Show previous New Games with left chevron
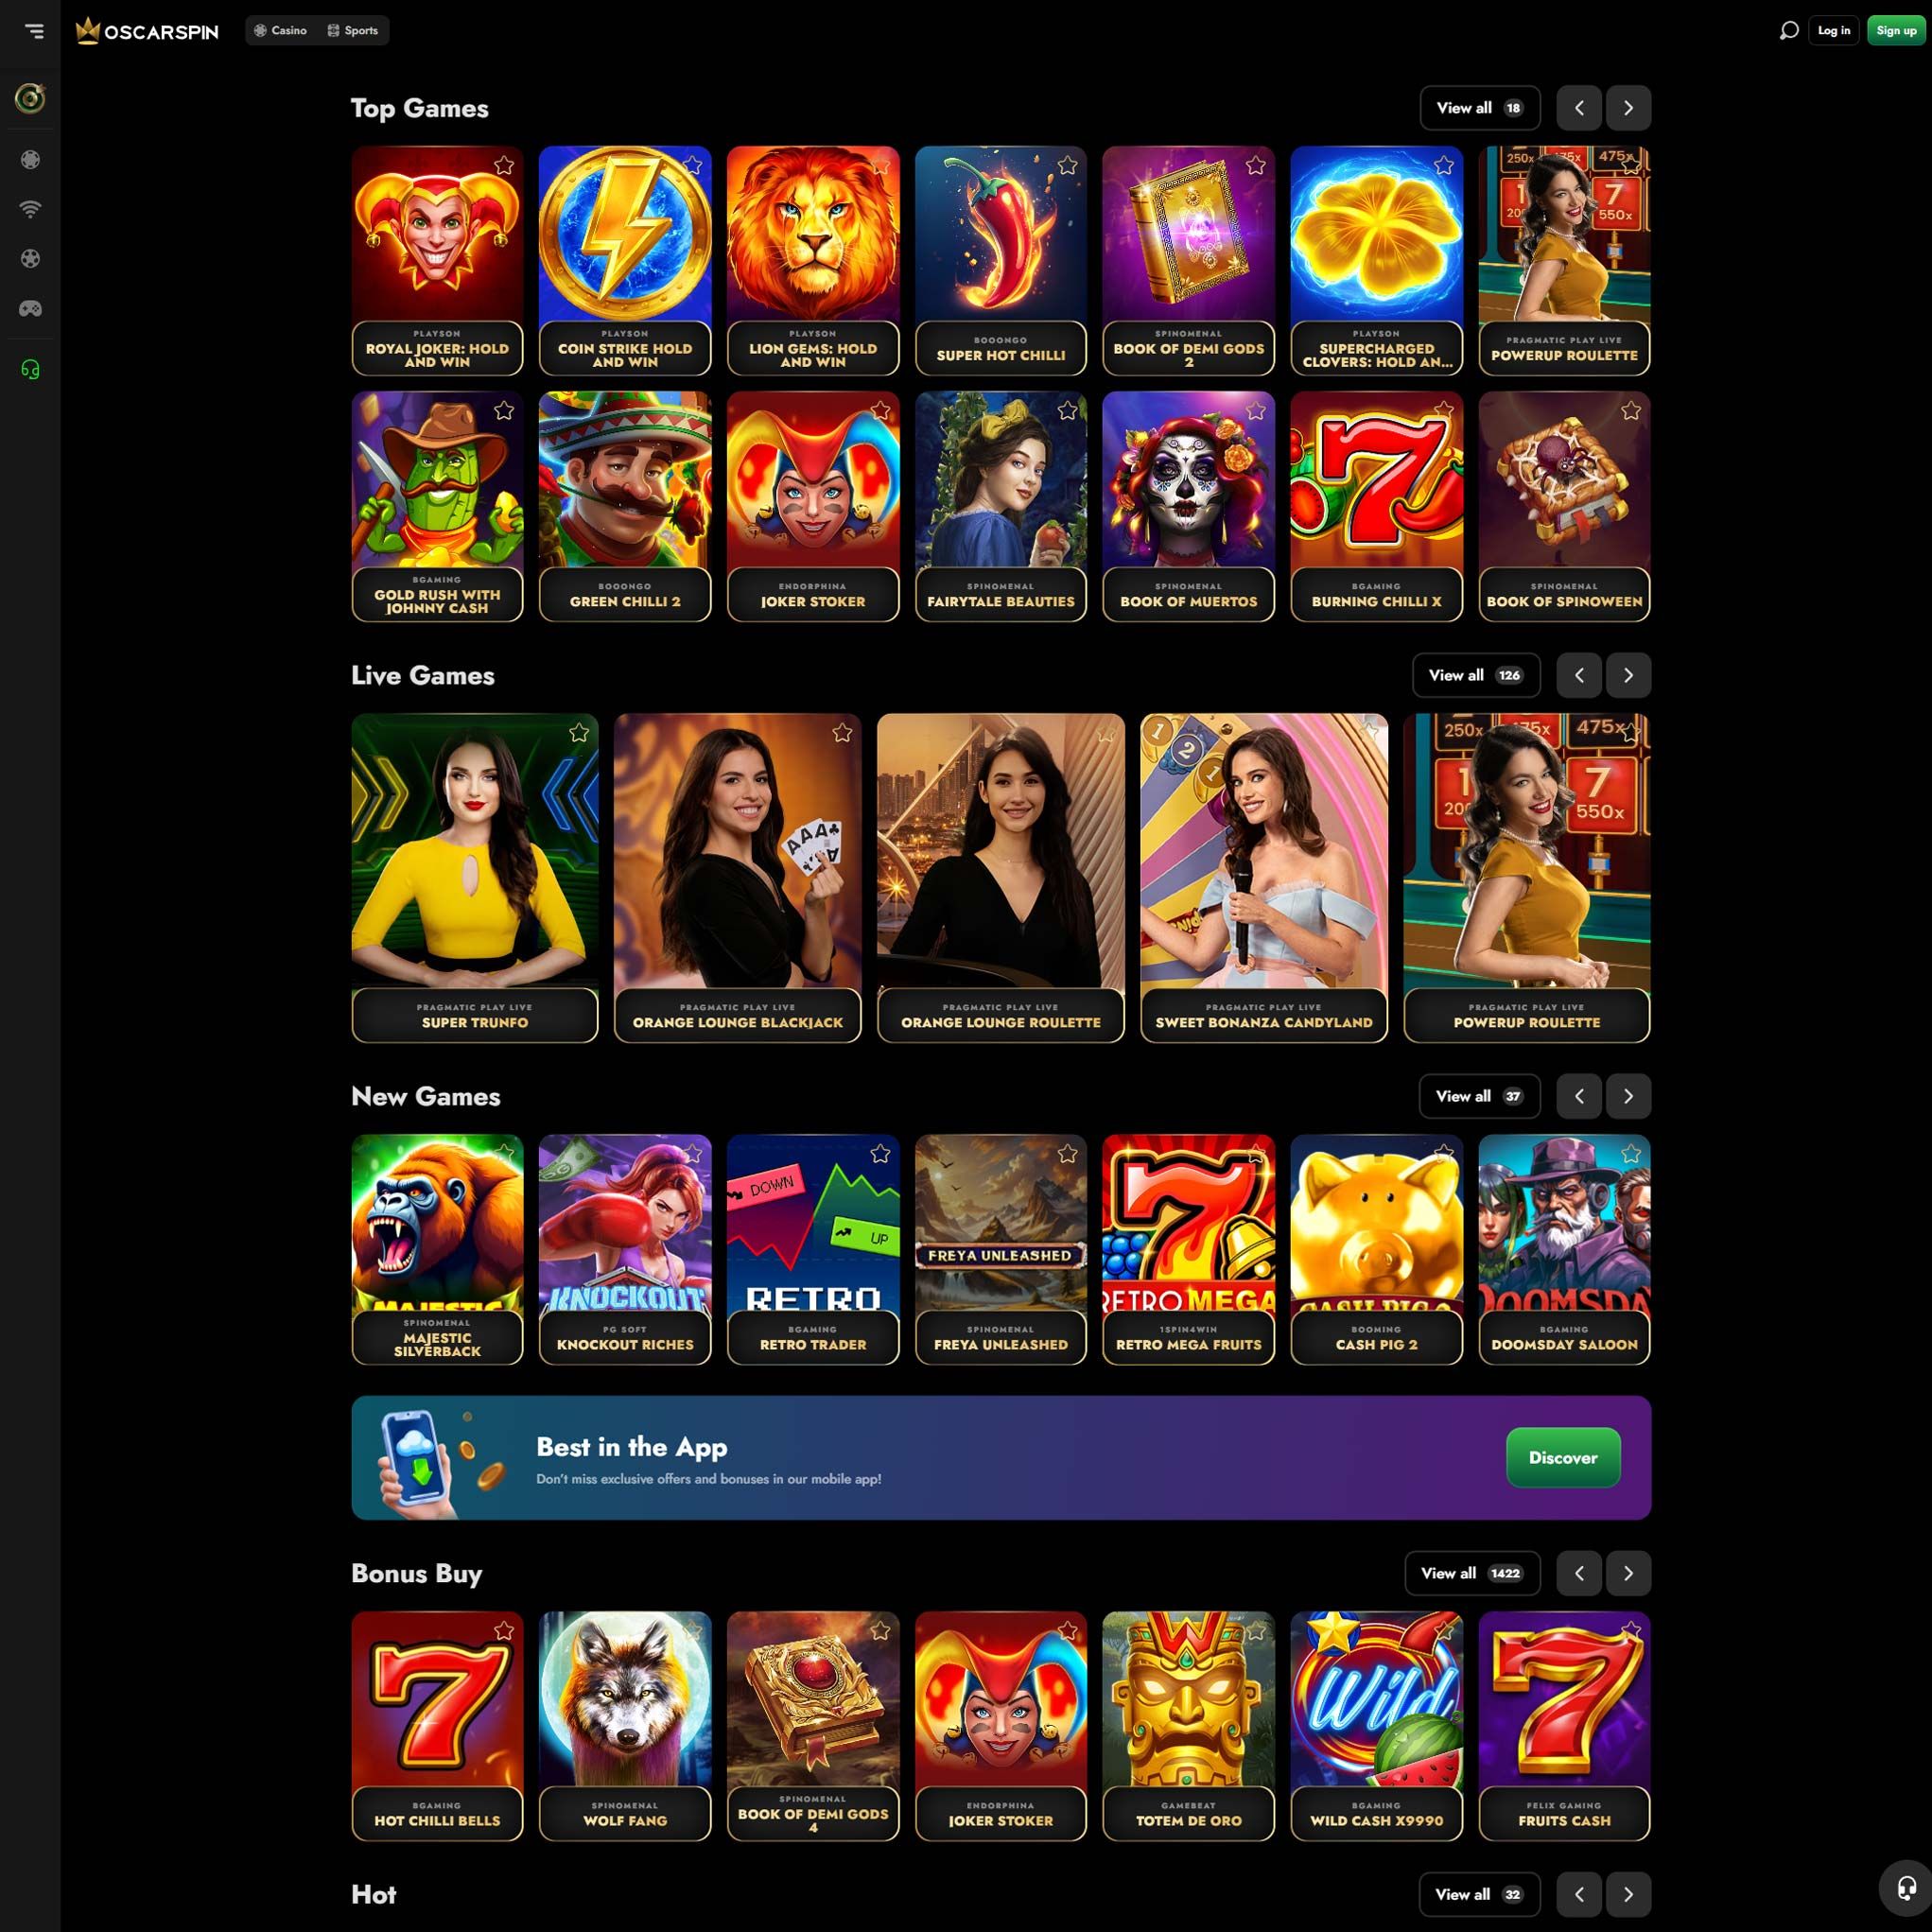1932x1932 pixels. [1579, 1096]
